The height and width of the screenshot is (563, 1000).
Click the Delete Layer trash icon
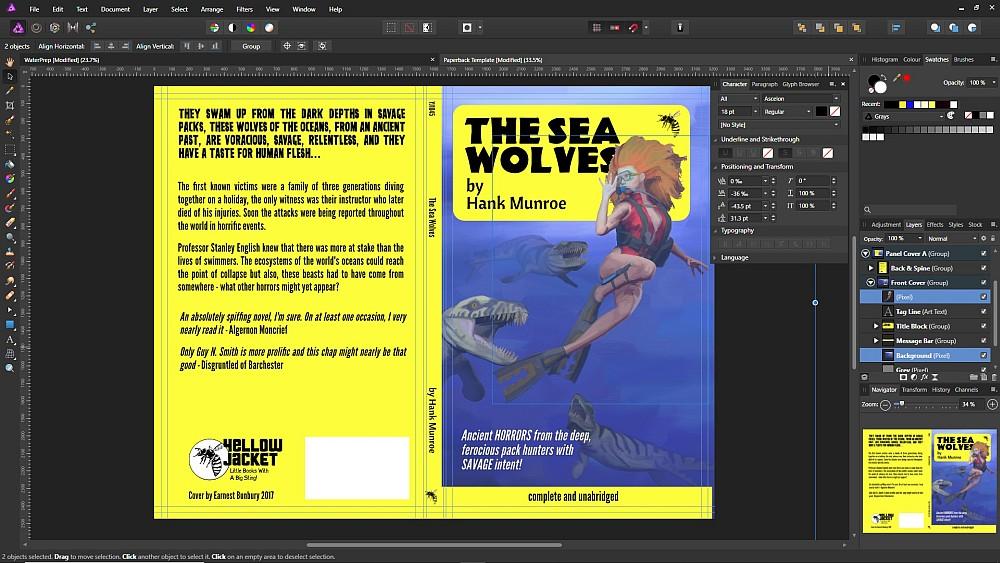coord(994,377)
